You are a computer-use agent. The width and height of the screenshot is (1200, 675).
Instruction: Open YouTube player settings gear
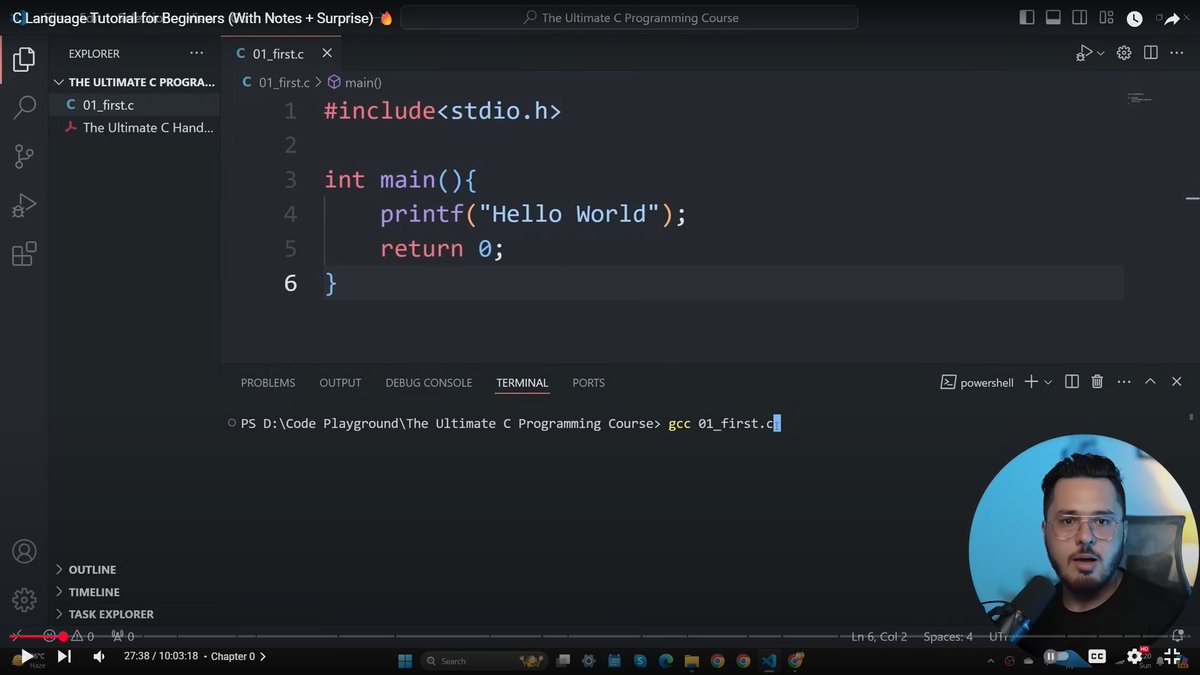(x=1136, y=656)
